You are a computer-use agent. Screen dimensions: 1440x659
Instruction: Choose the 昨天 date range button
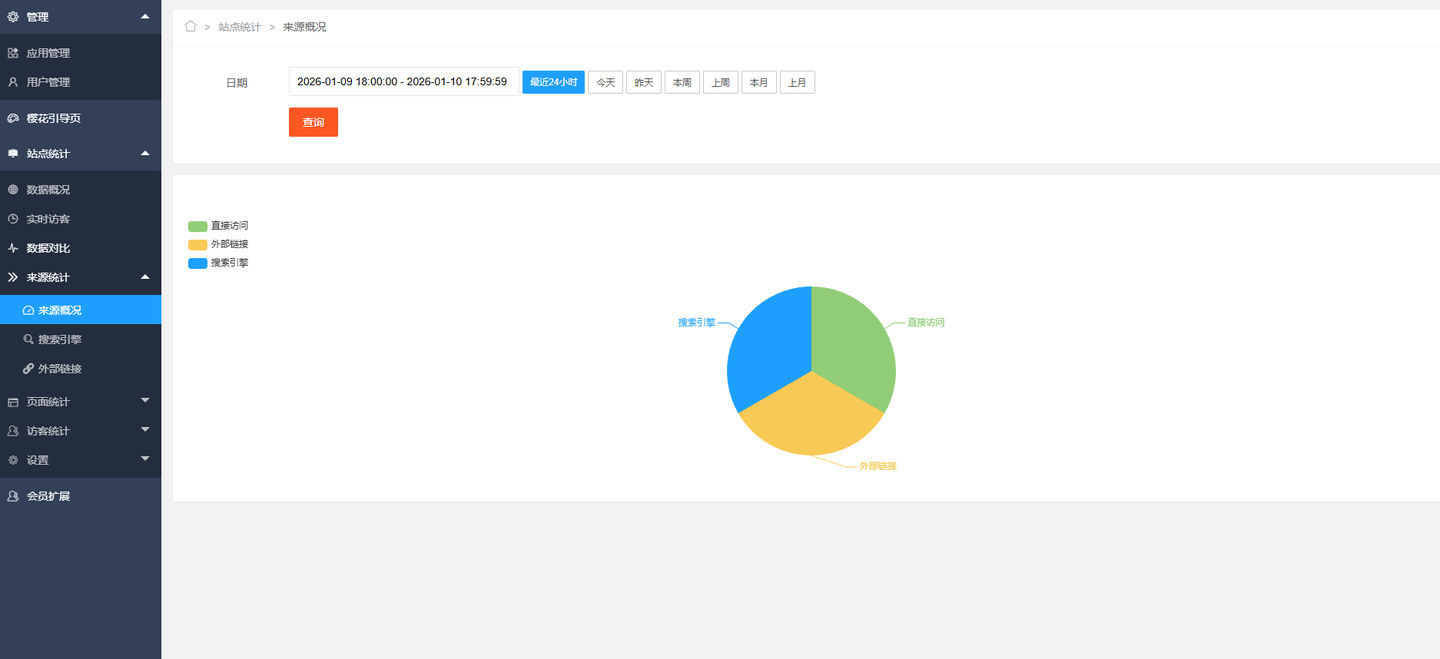[x=644, y=82]
